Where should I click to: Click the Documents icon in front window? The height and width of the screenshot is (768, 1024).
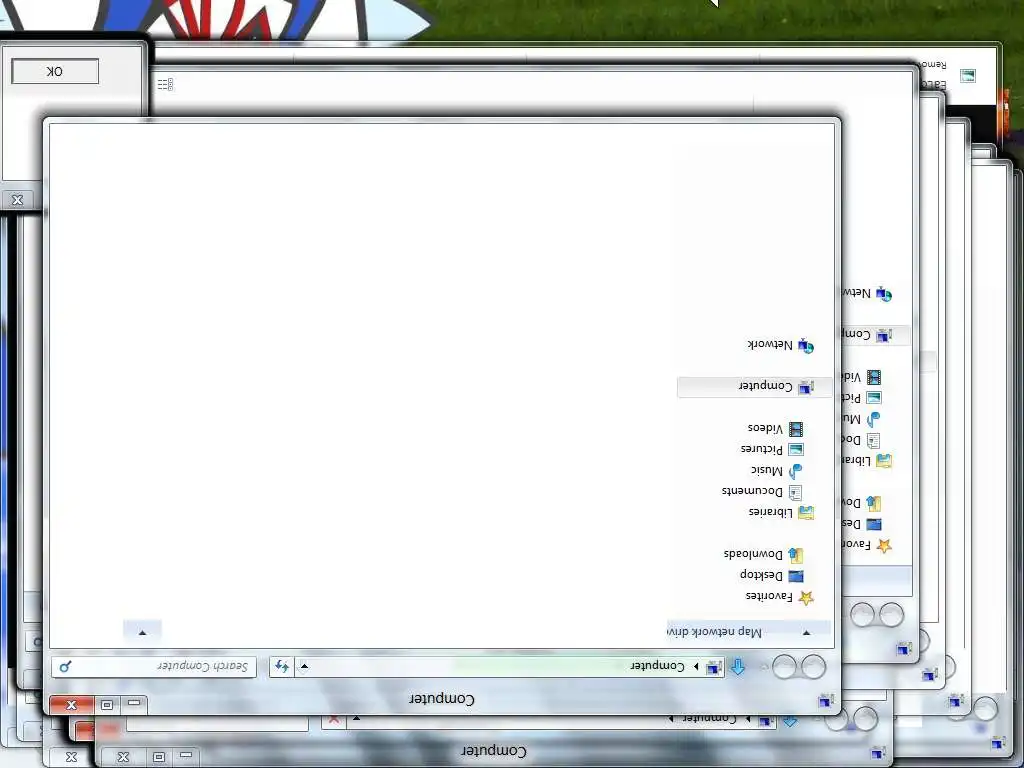pyautogui.click(x=795, y=492)
